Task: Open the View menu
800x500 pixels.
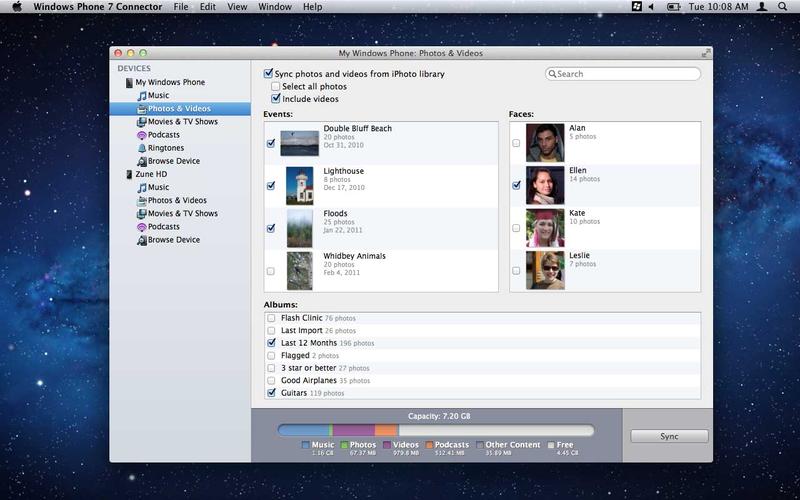Action: (x=237, y=7)
